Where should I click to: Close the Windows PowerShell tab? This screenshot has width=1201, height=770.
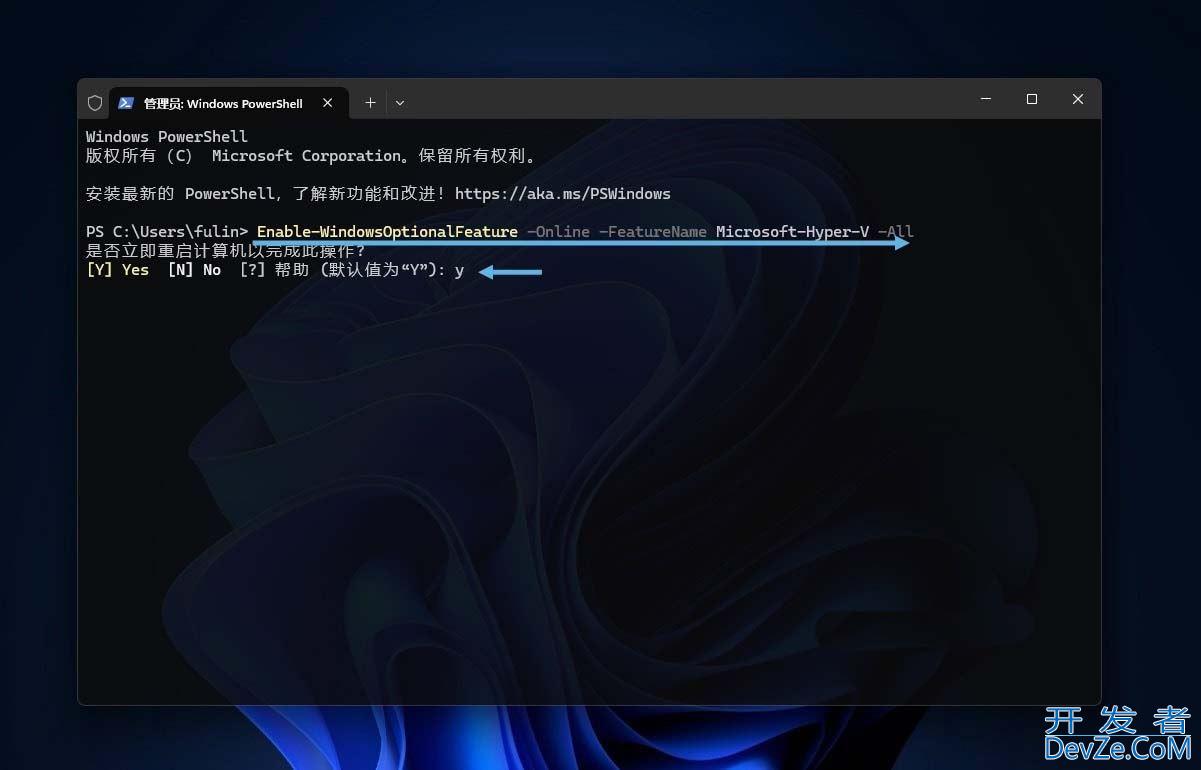[328, 103]
